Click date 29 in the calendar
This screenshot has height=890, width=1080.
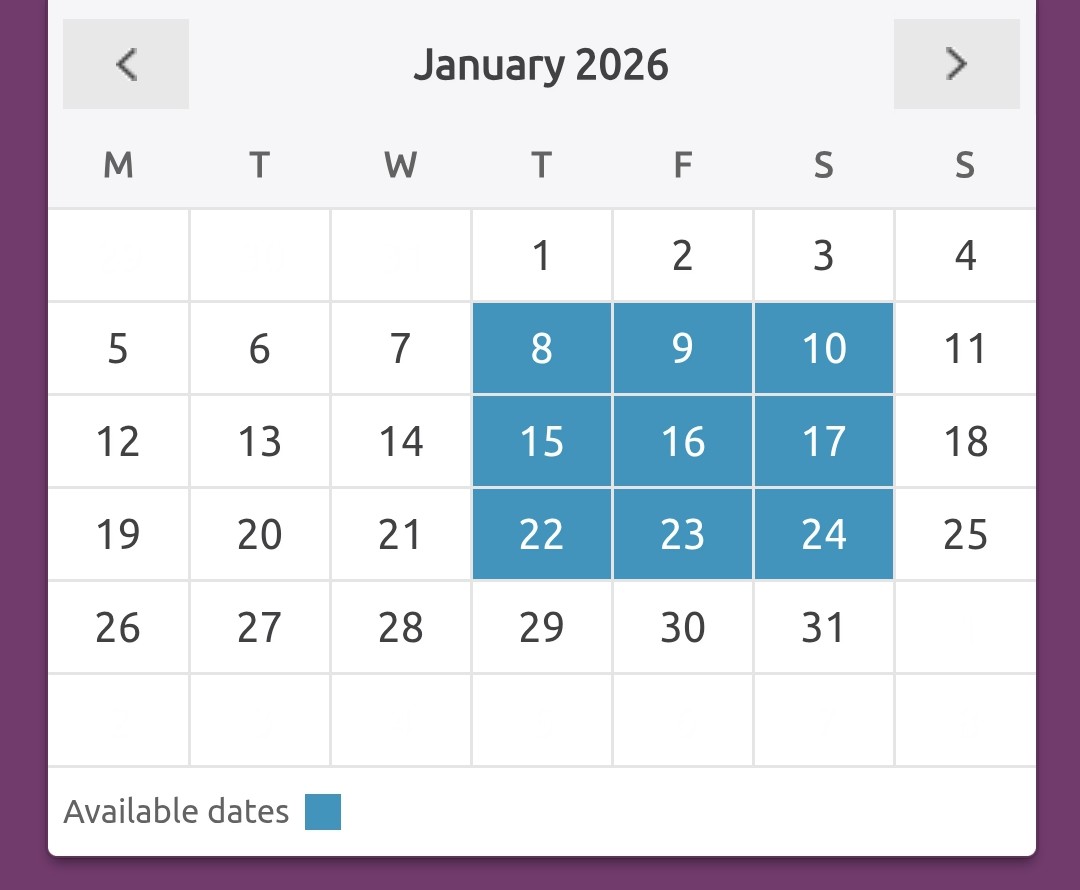[542, 628]
